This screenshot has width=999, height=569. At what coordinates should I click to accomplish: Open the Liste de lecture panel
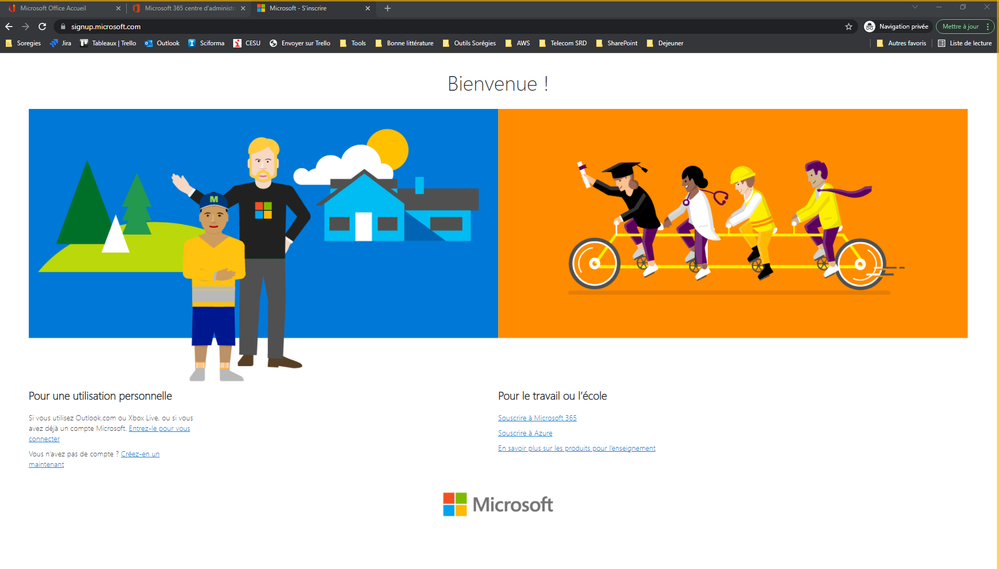coord(965,43)
